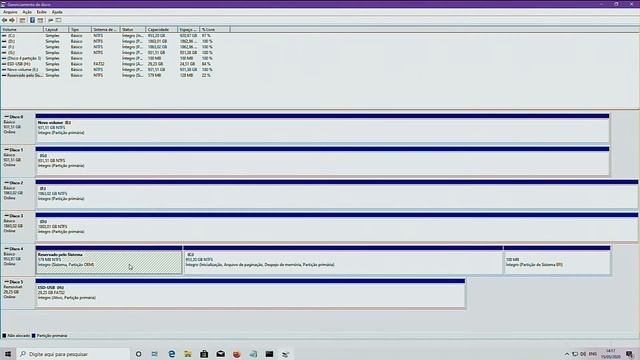
Task: Open the Windows Start menu
Action: [x=8, y=354]
